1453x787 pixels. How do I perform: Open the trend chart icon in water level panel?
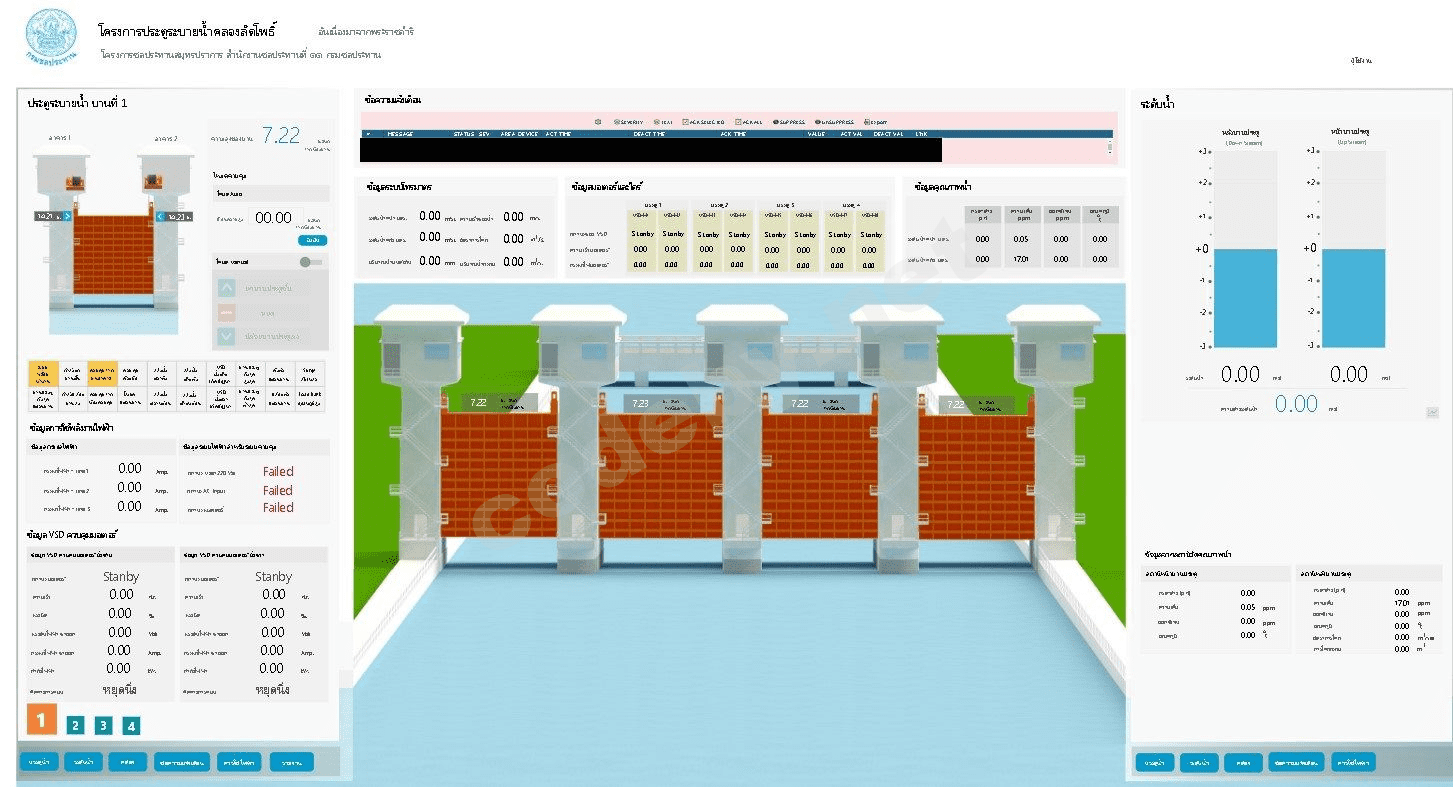(1432, 411)
